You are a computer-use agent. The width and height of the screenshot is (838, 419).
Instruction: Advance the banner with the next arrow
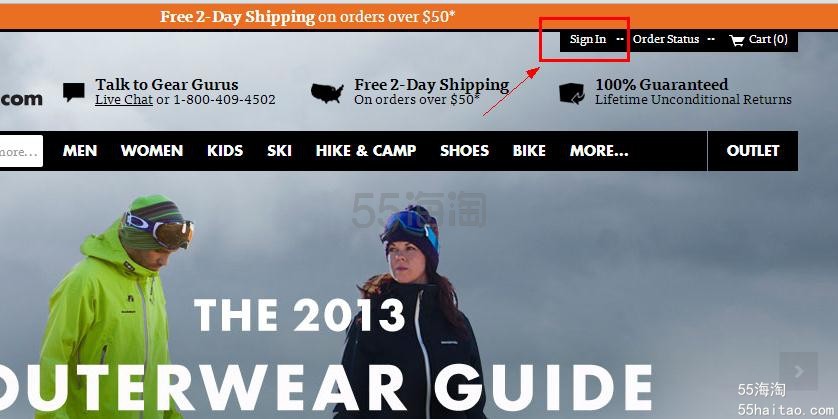798,371
